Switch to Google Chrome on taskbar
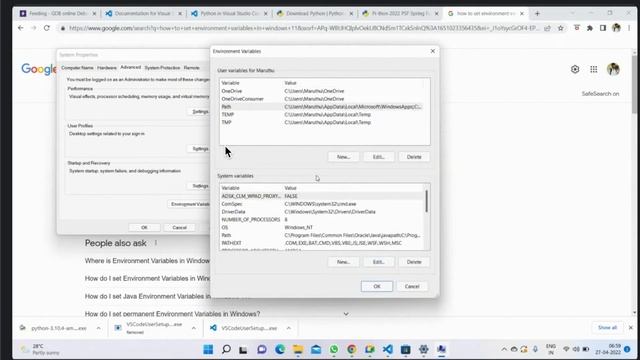Viewport: 640px width, 360px height. pos(352,349)
